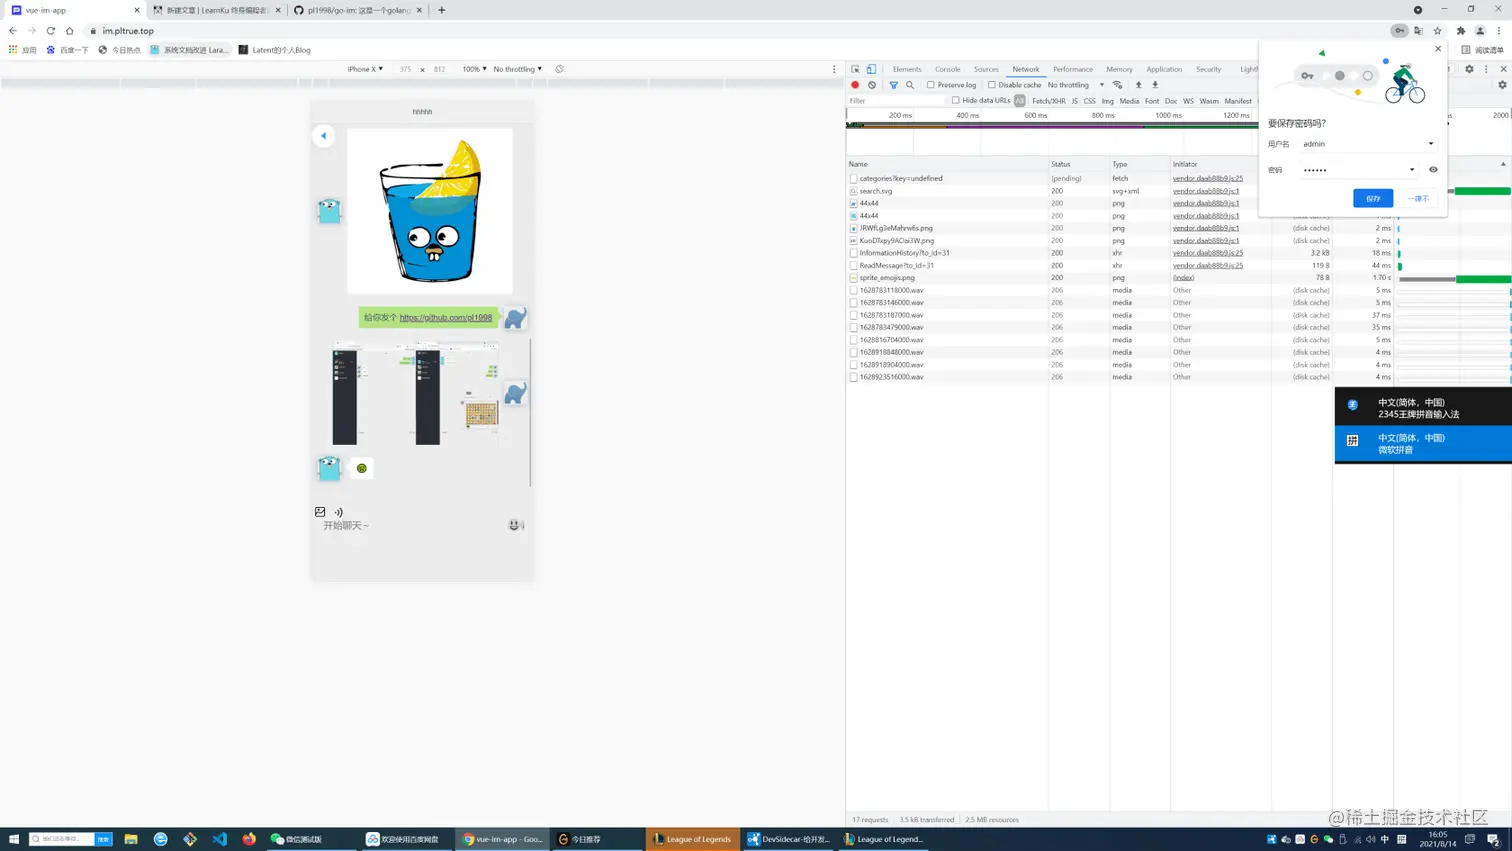Image resolution: width=1512 pixels, height=851 pixels.
Task: Open the 100% zoom dropdown
Action: point(474,69)
